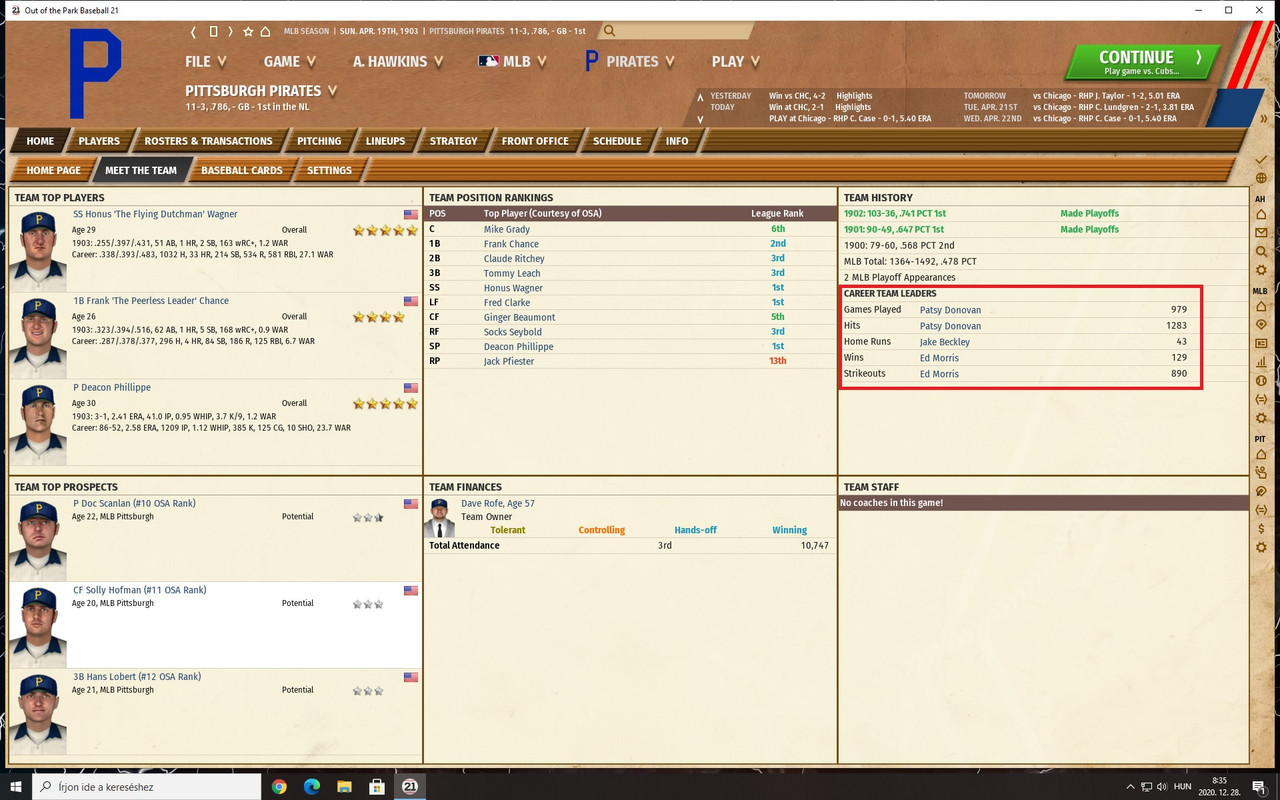Open the Windows Start menu
This screenshot has width=1280, height=800.
click(x=15, y=787)
